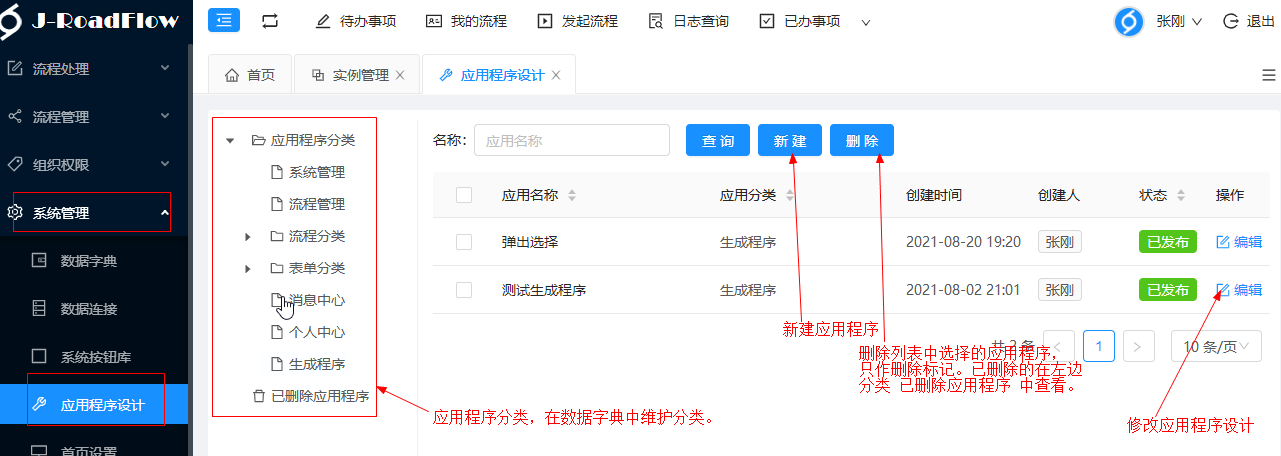Check the 弹出选择 row checkbox

pos(464,242)
